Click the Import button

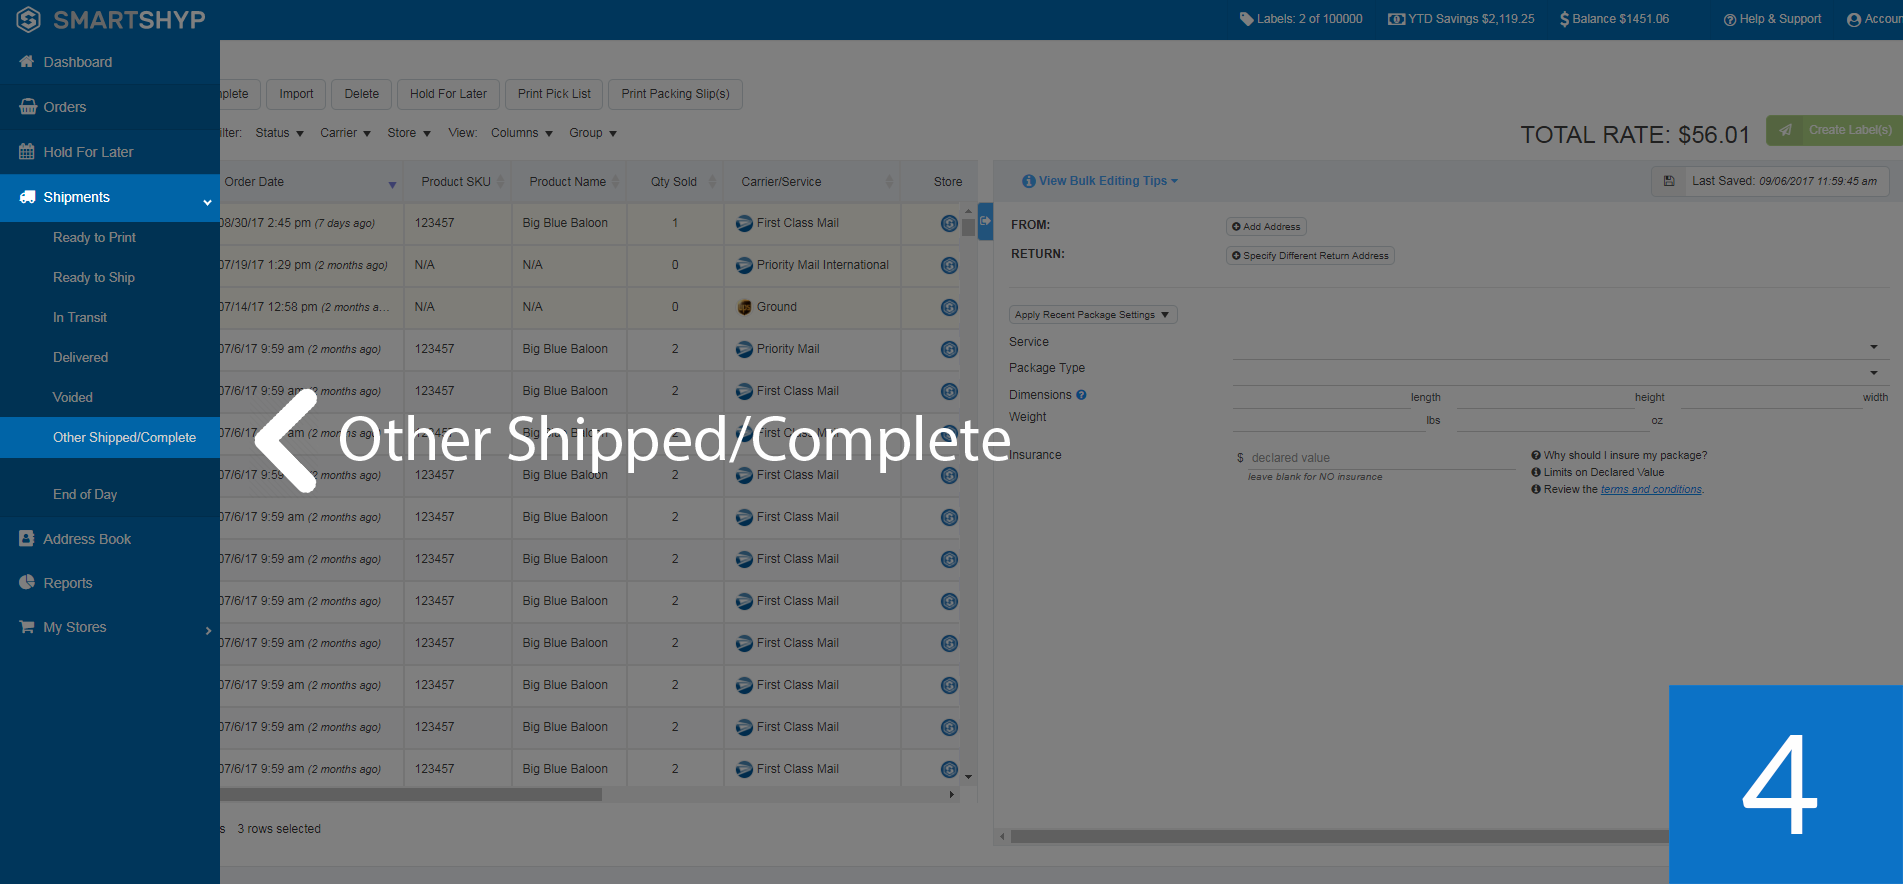(x=296, y=94)
